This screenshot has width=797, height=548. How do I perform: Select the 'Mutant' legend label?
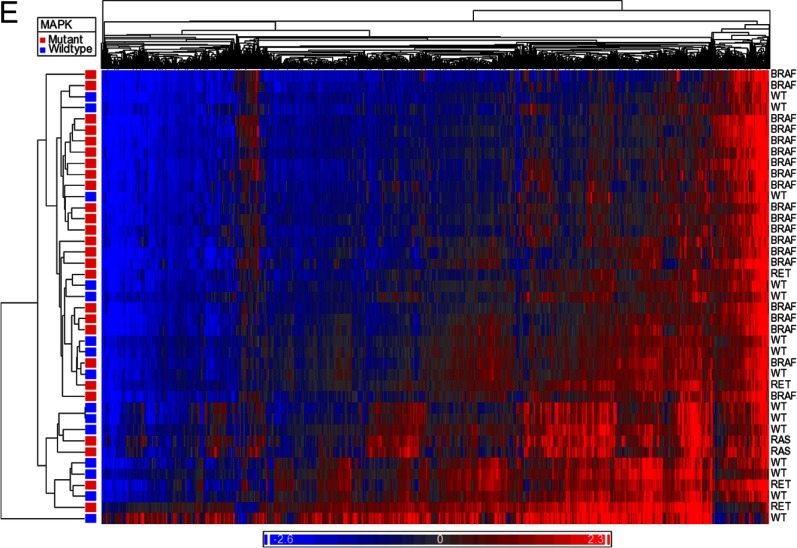point(66,39)
